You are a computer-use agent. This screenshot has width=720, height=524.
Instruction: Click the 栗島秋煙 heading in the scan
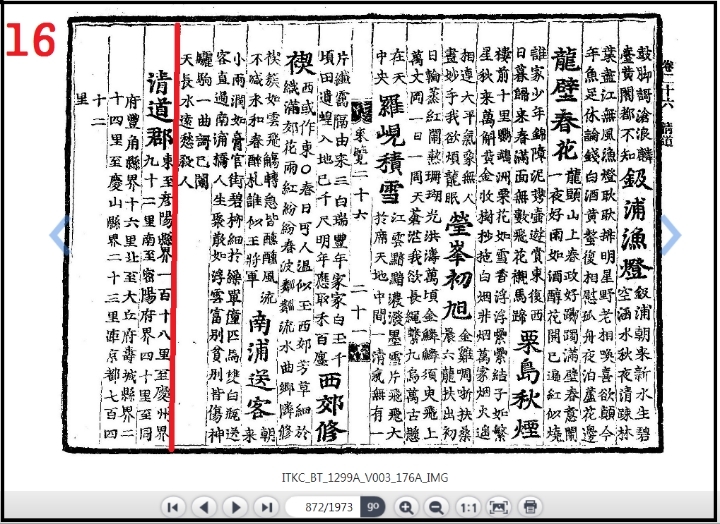[x=528, y=384]
